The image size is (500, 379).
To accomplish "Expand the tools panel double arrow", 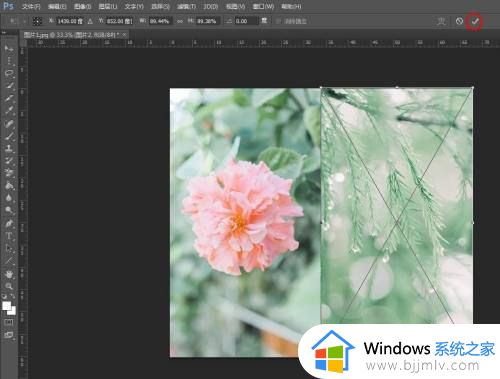I will pos(4,33).
